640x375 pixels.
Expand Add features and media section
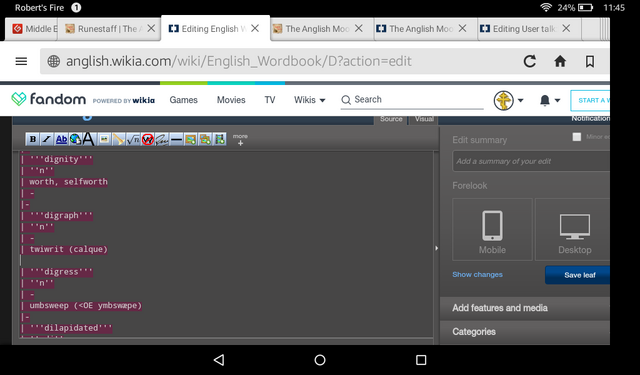click(525, 308)
